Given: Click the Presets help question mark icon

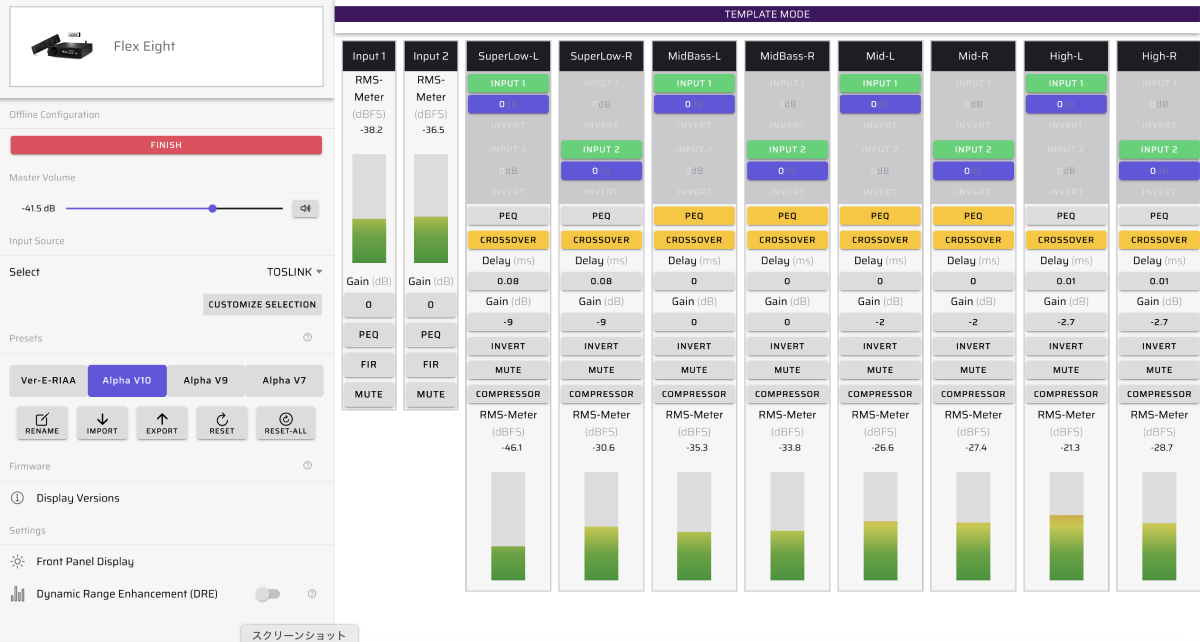Looking at the screenshot, I should point(307,338).
